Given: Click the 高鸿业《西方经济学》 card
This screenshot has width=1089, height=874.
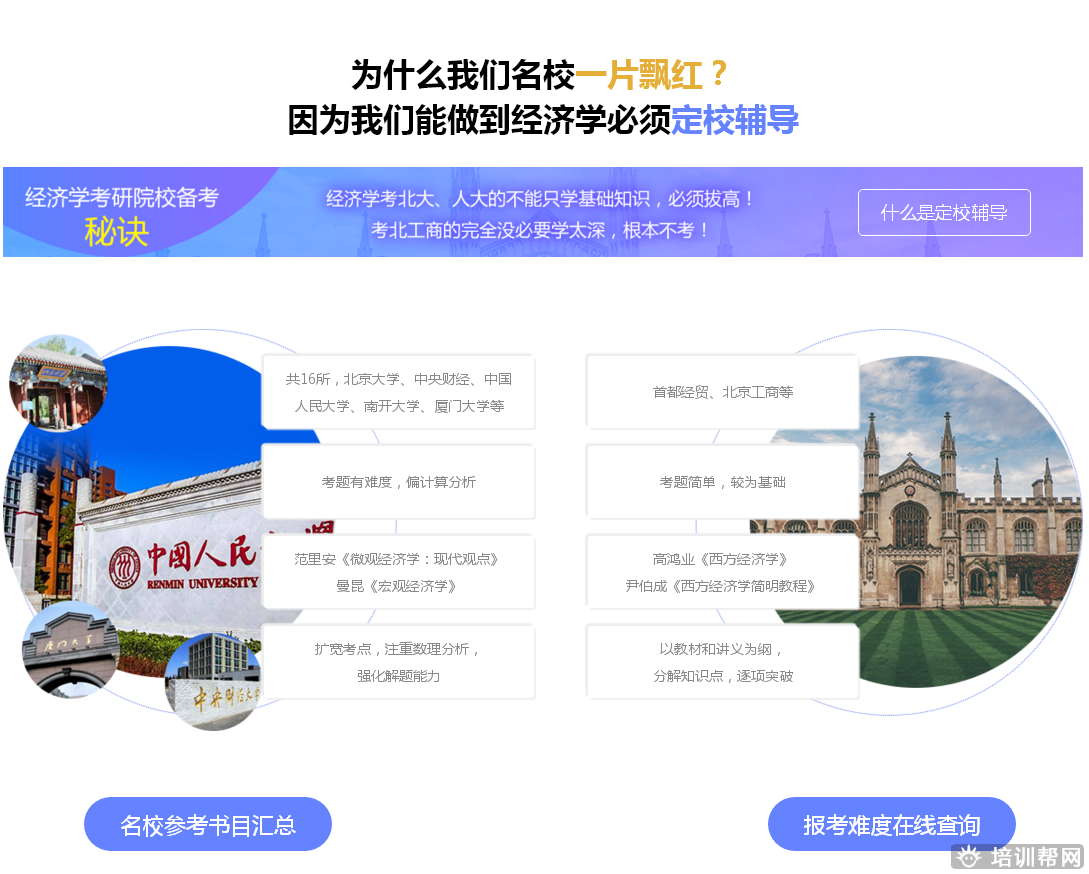Looking at the screenshot, I should pos(722,572).
